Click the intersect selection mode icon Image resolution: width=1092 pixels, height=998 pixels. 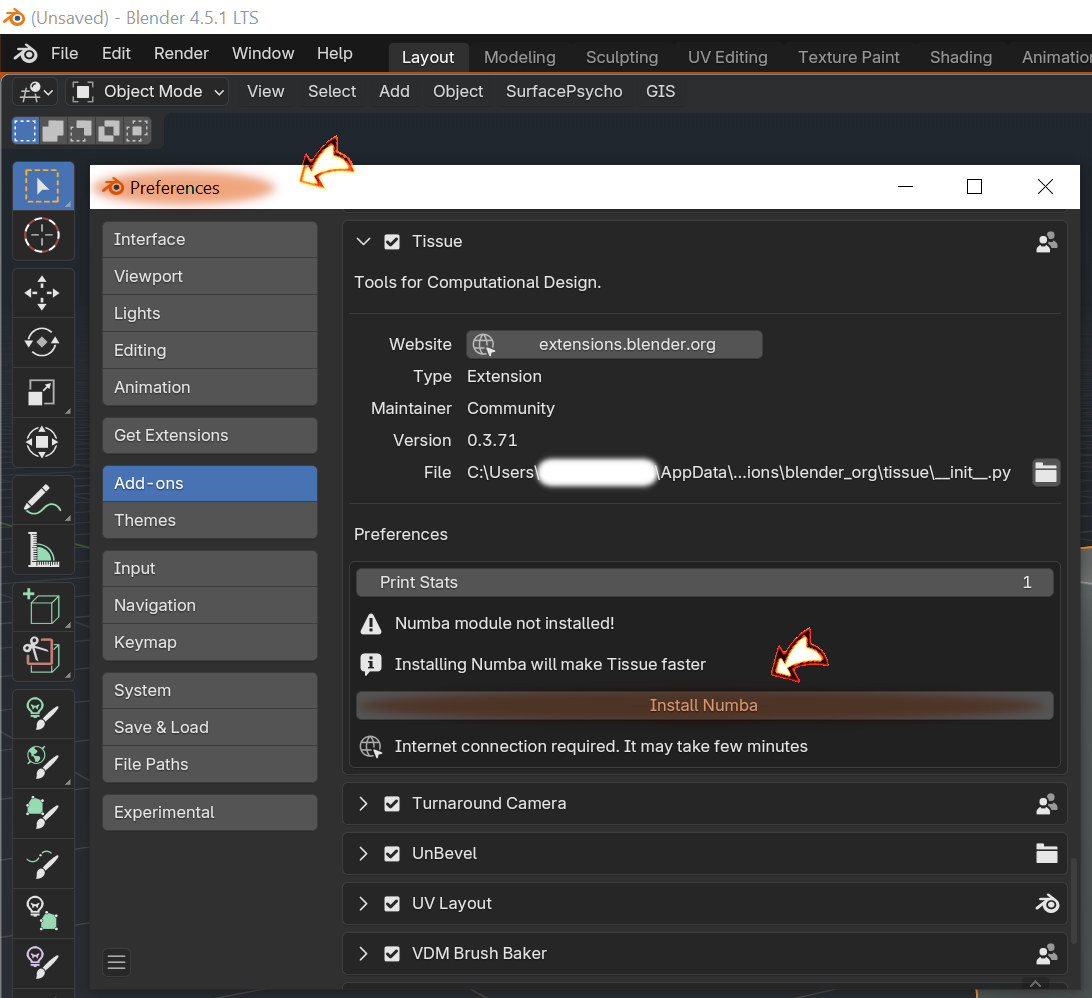point(137,130)
